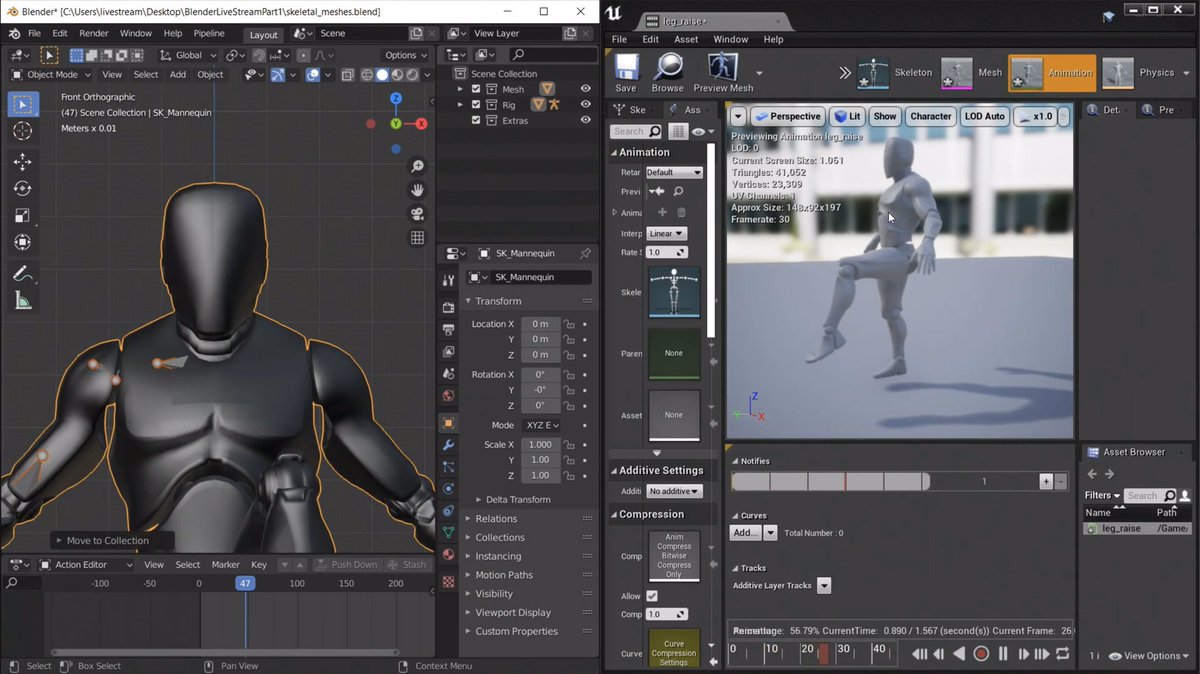Hide the Mesh collection with its eye icon
Image resolution: width=1200 pixels, height=674 pixels.
586,89
